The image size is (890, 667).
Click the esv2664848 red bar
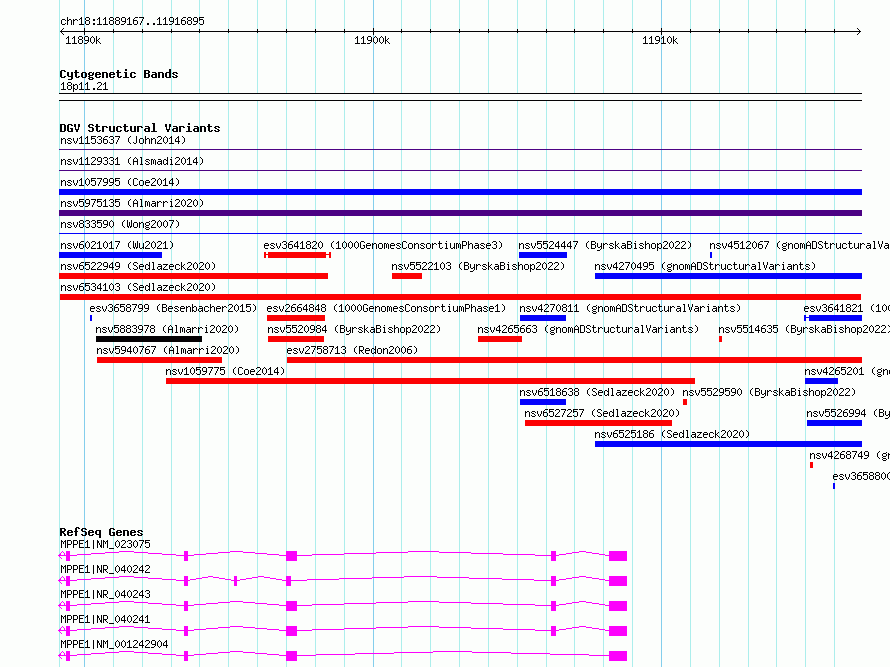coord(296,318)
